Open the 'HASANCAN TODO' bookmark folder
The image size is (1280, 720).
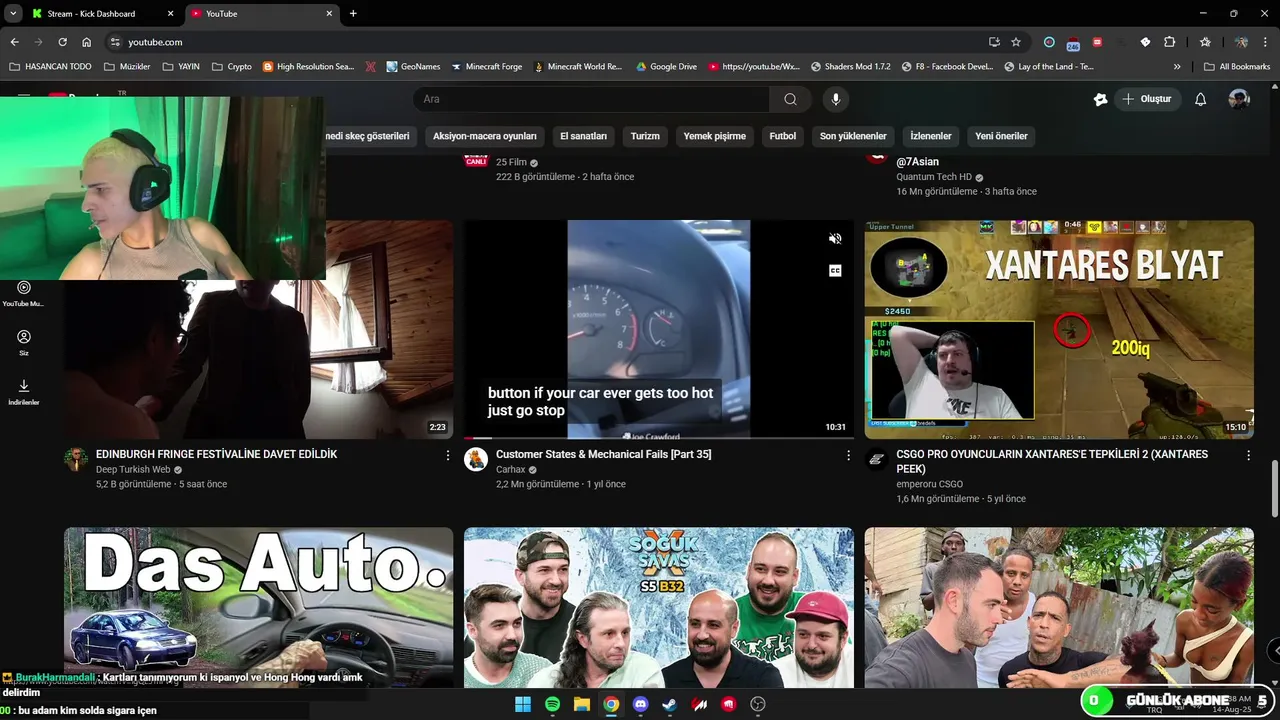tap(50, 67)
